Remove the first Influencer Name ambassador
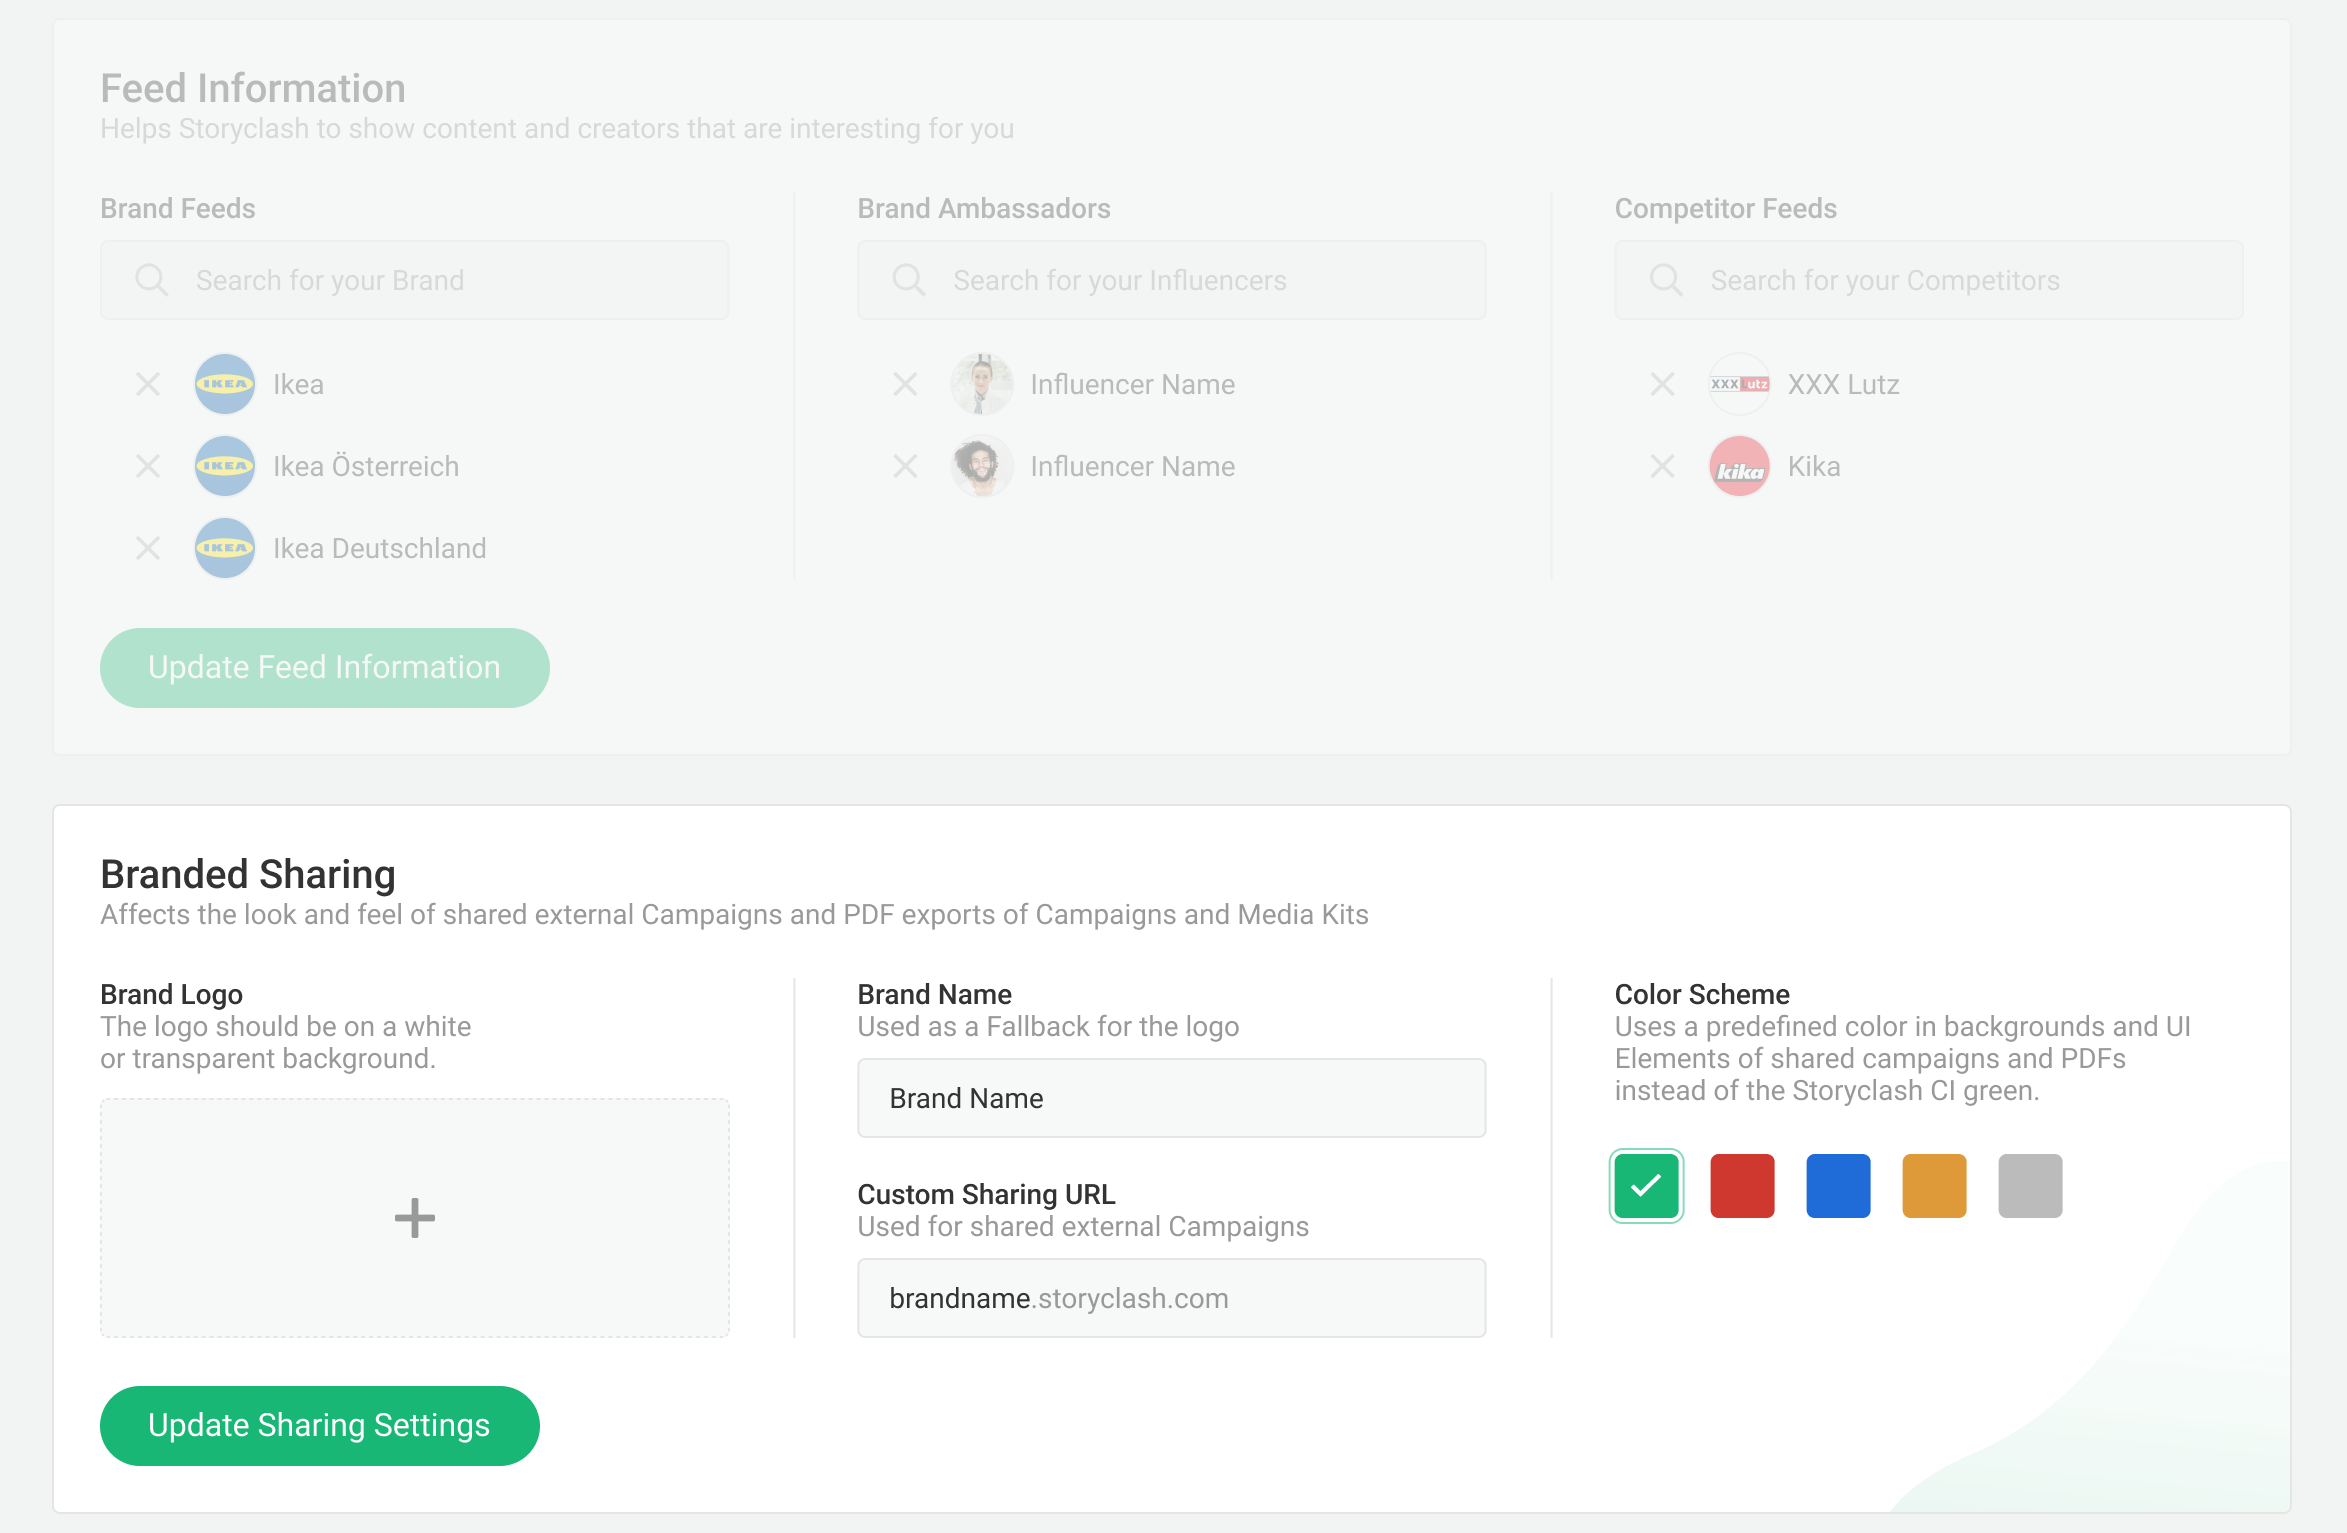The width and height of the screenshot is (2347, 1533). click(905, 384)
